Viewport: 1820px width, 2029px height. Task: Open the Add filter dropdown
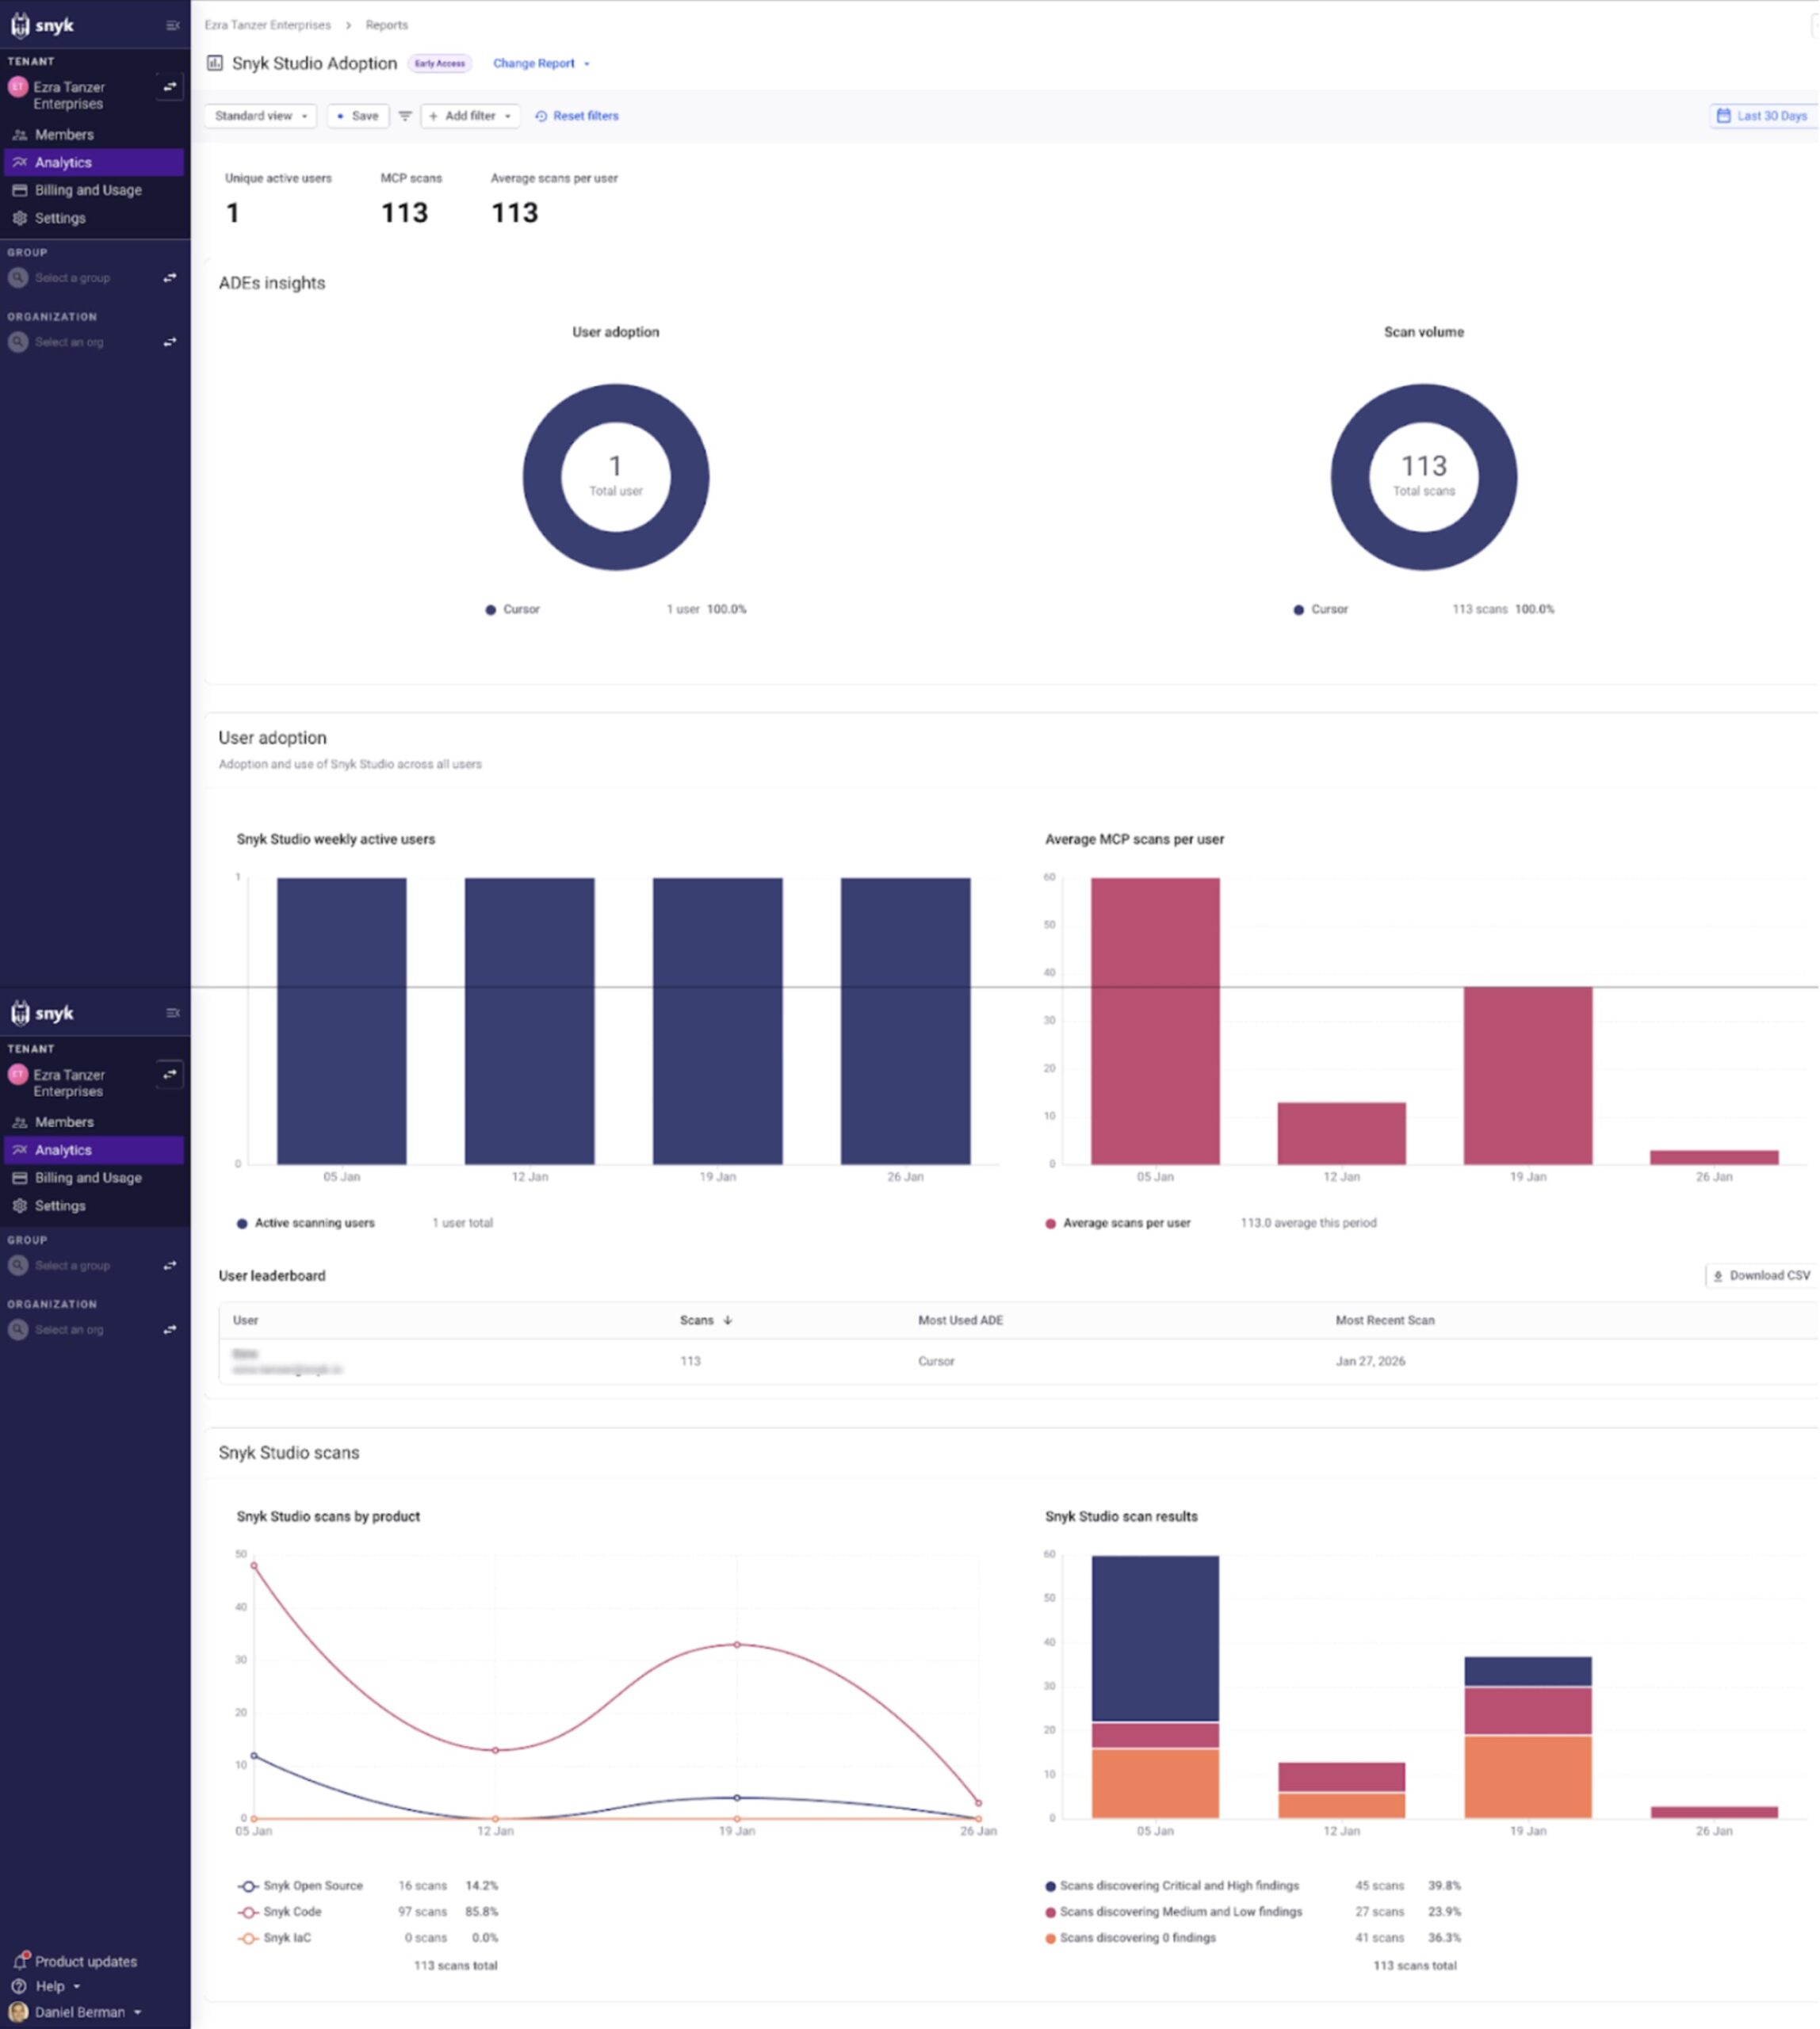click(470, 116)
